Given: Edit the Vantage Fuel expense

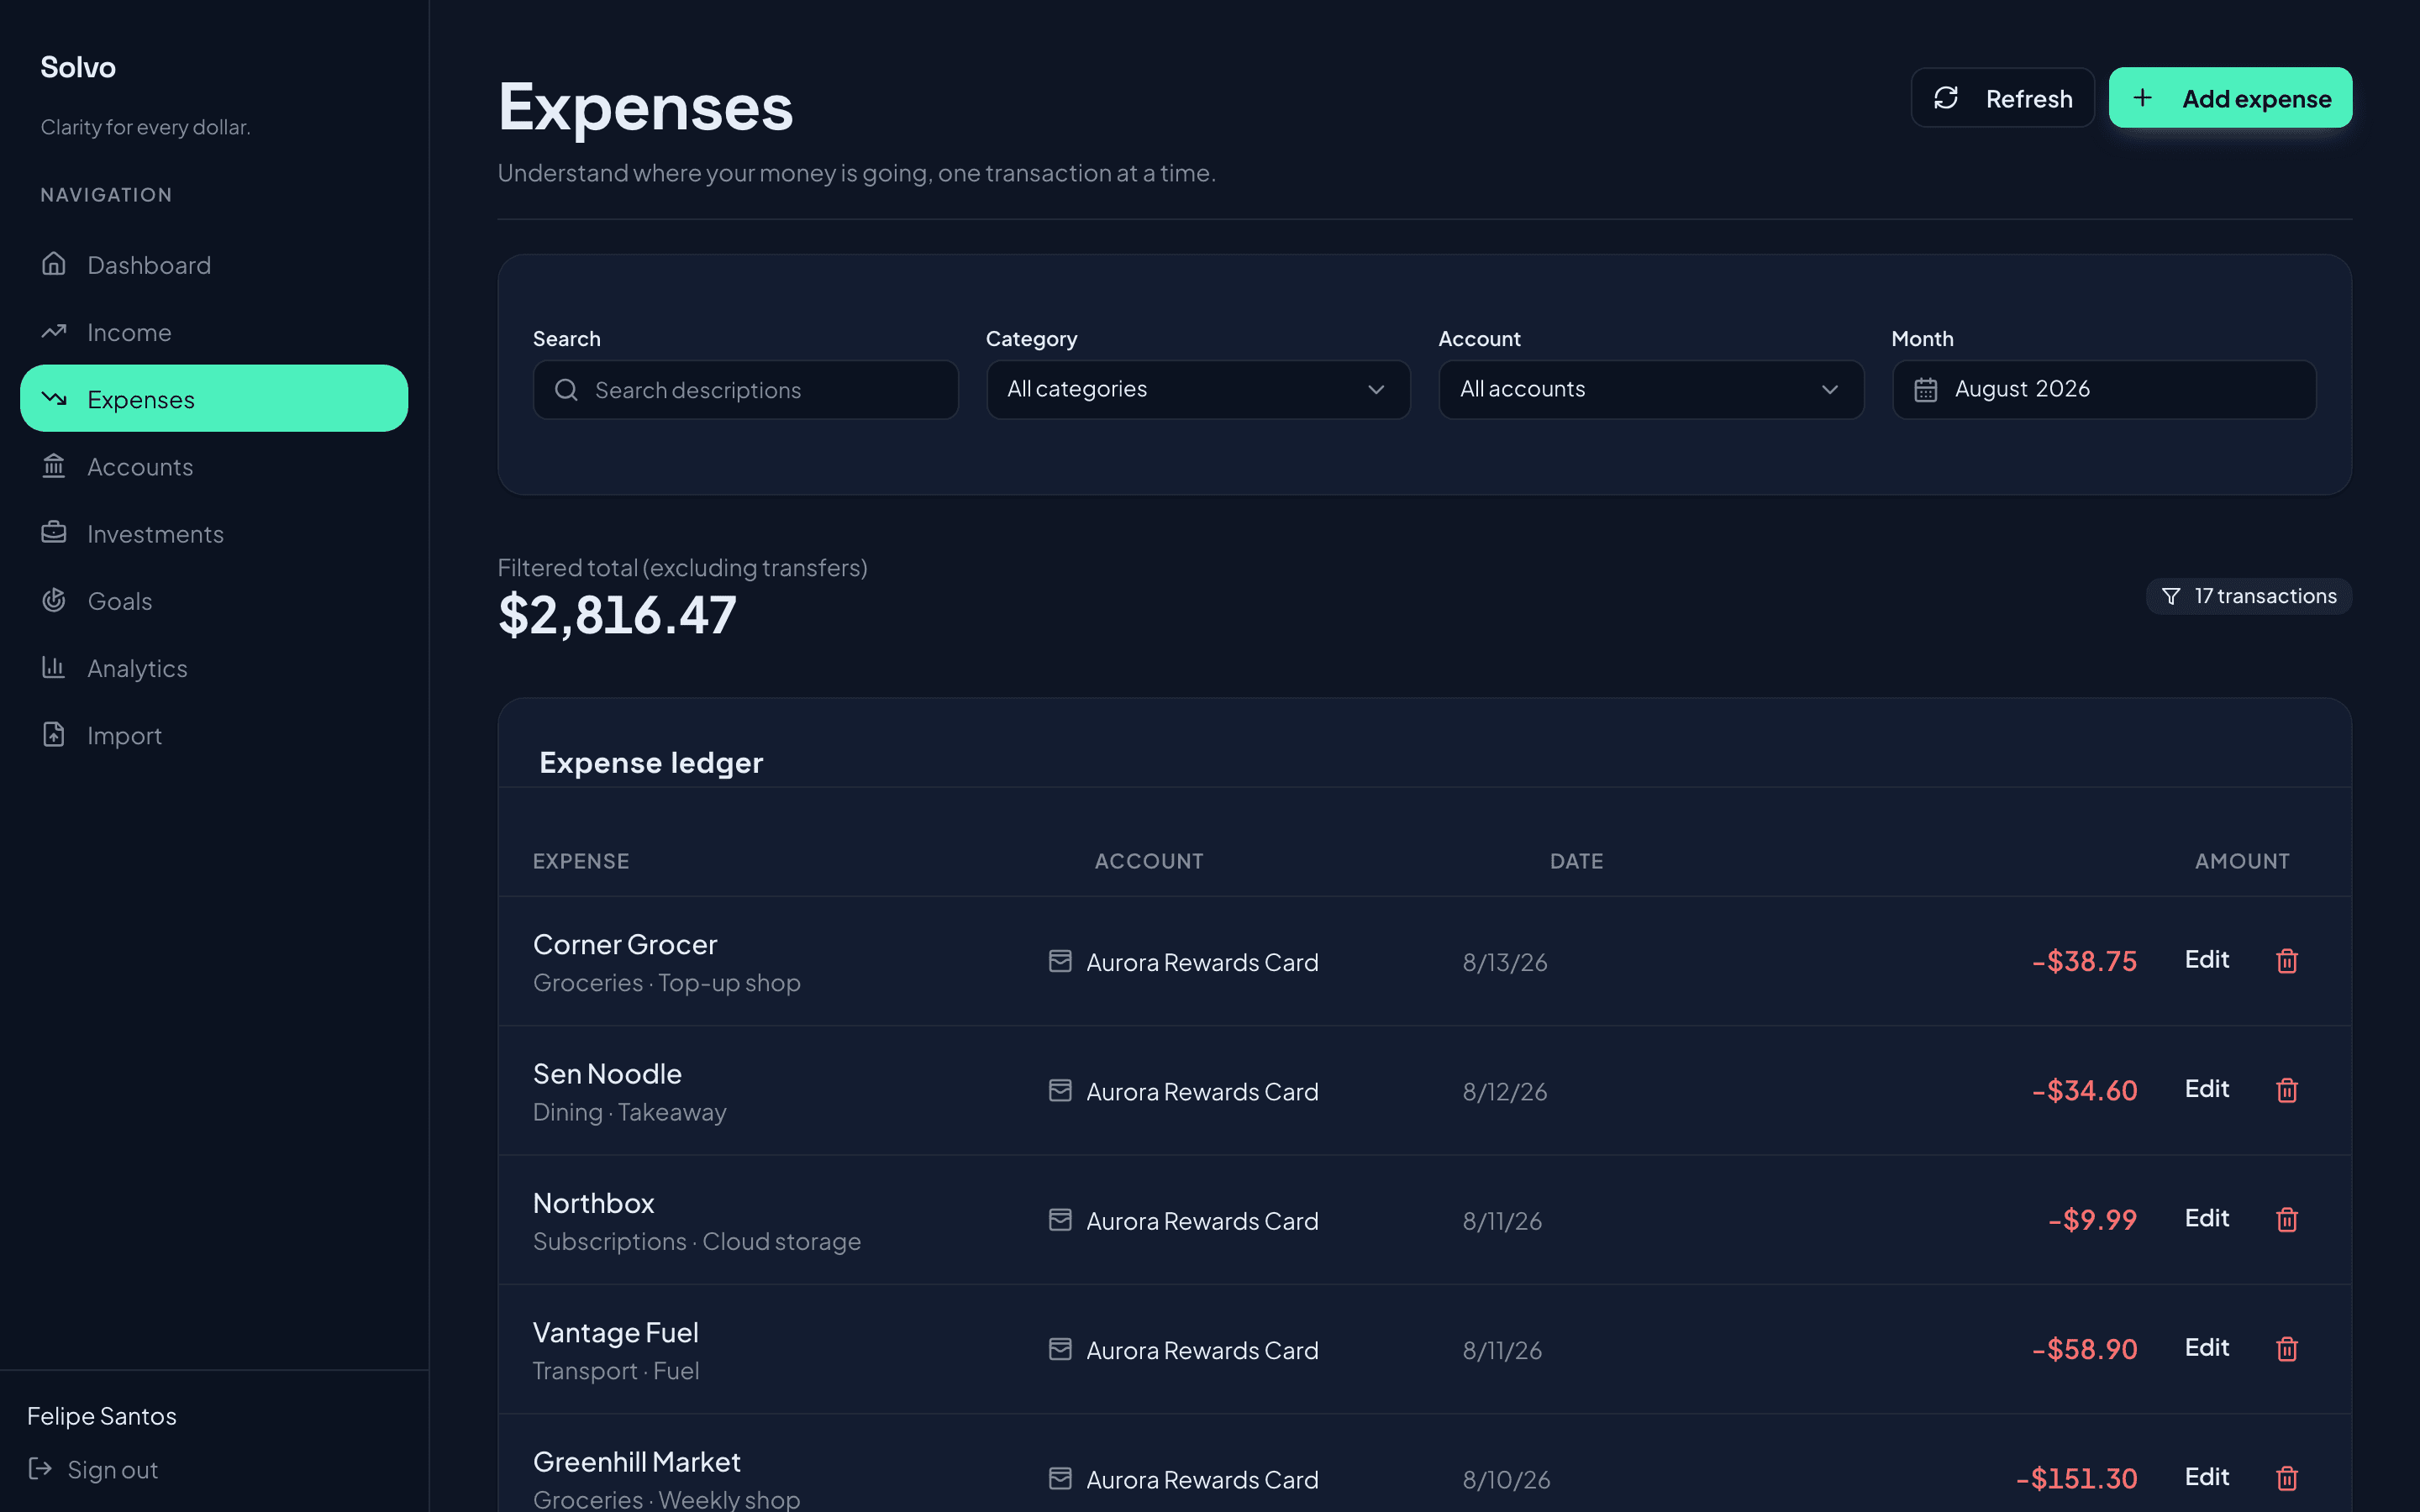Looking at the screenshot, I should [2206, 1348].
